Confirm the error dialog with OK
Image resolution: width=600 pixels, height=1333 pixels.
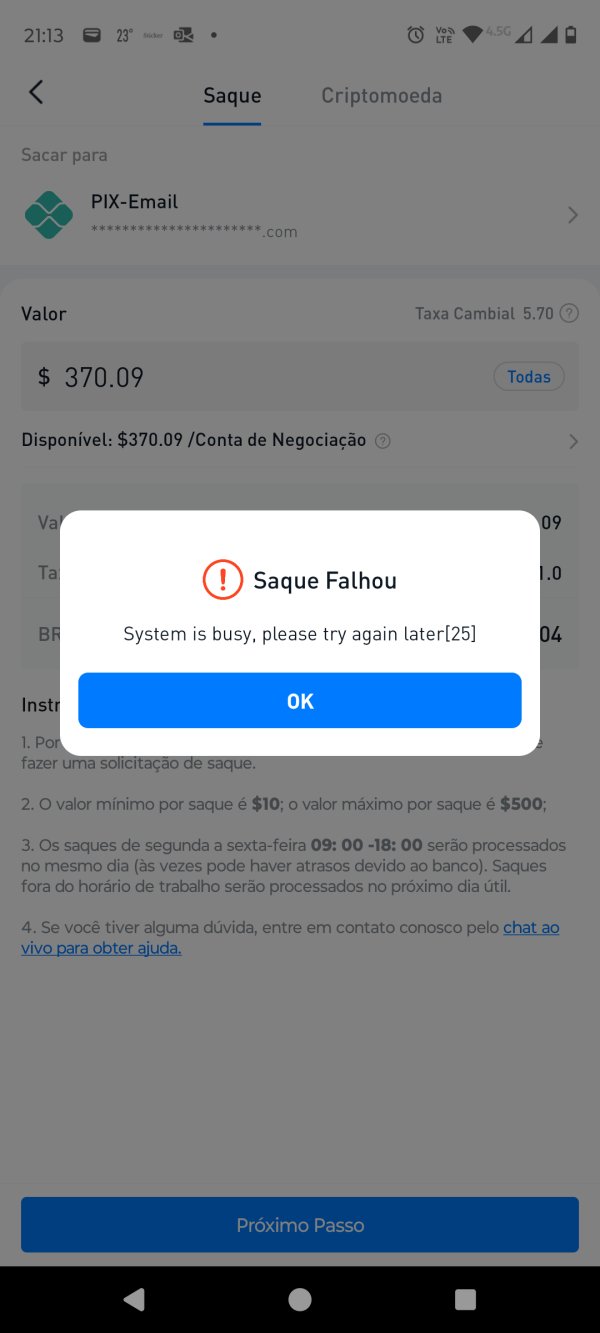300,701
